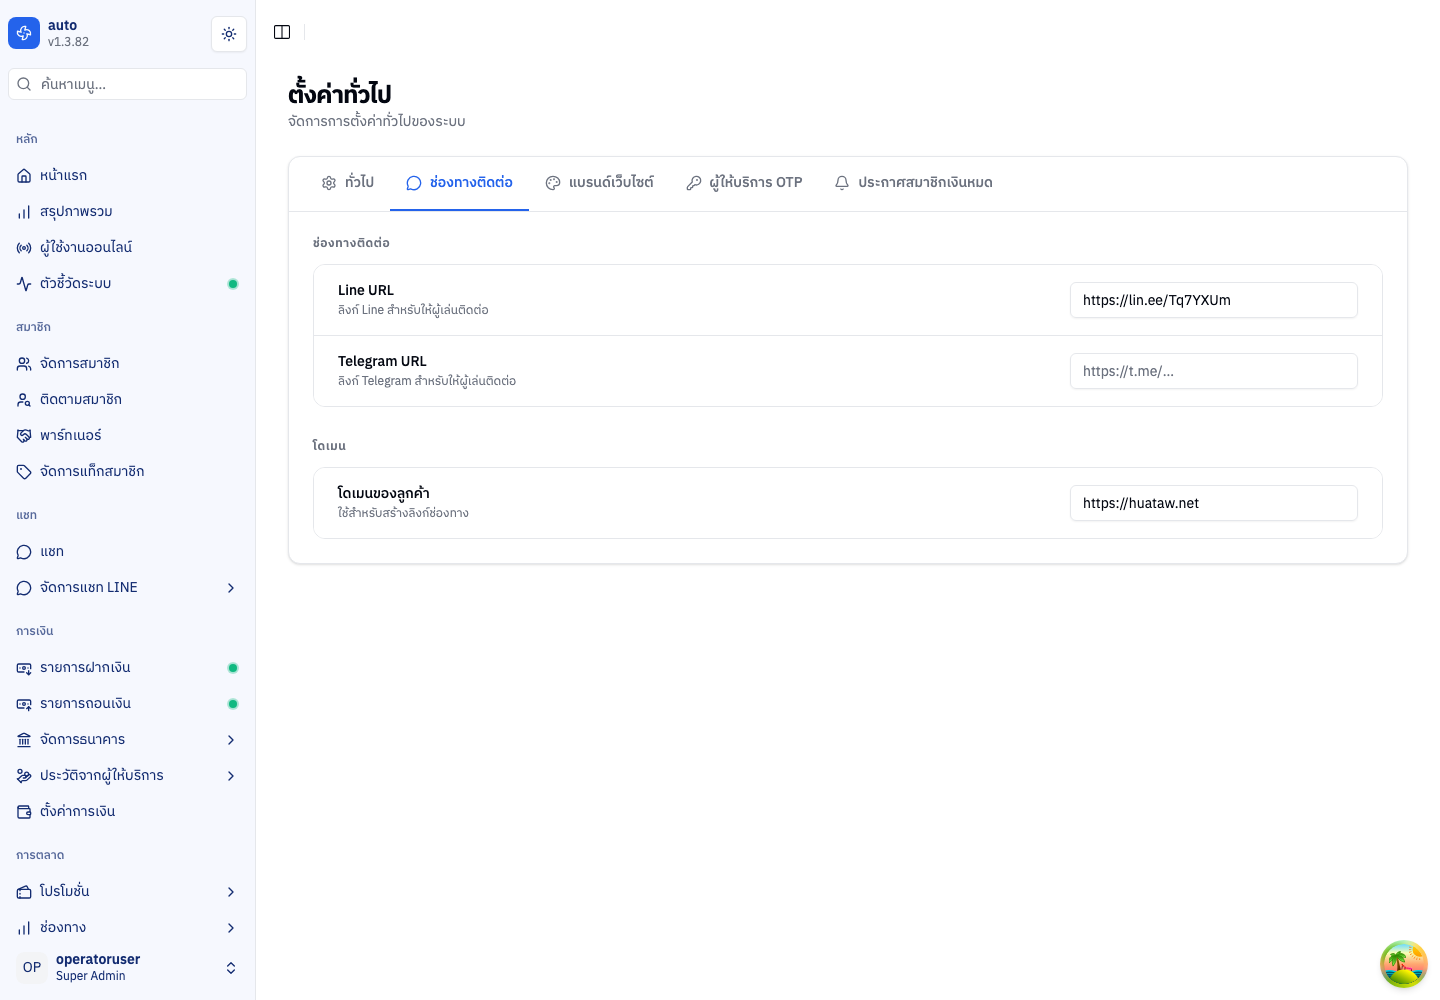Open the ผู้ให้บริการ OTP tab

pos(744,183)
